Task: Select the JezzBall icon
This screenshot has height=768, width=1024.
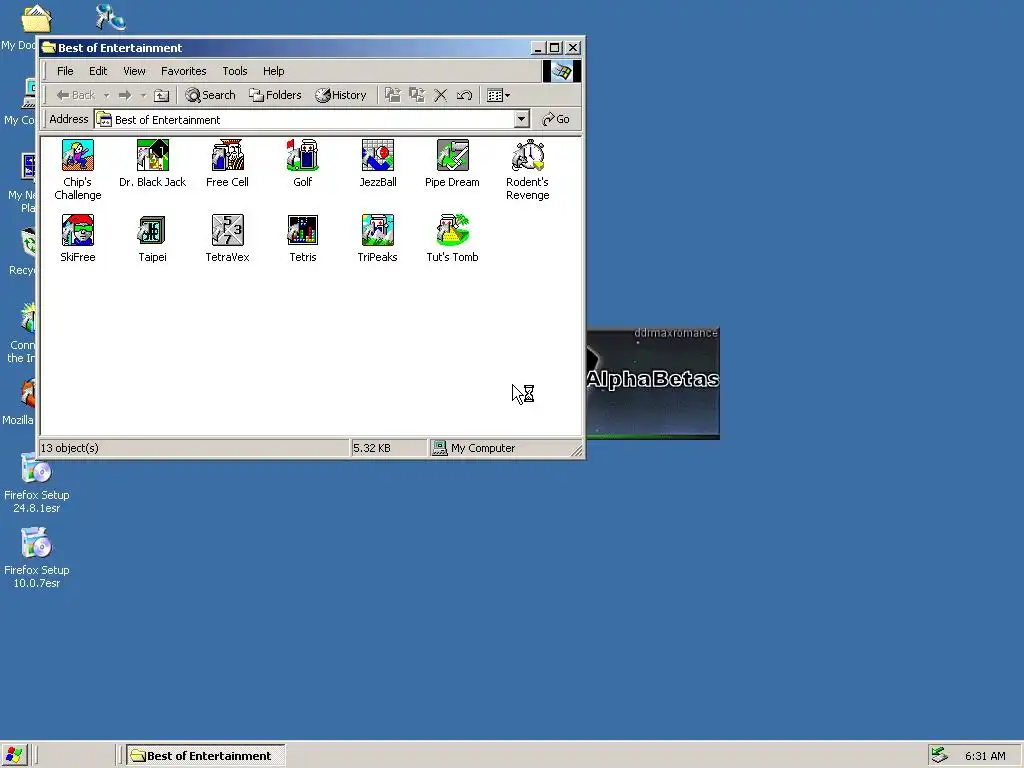Action: [377, 155]
